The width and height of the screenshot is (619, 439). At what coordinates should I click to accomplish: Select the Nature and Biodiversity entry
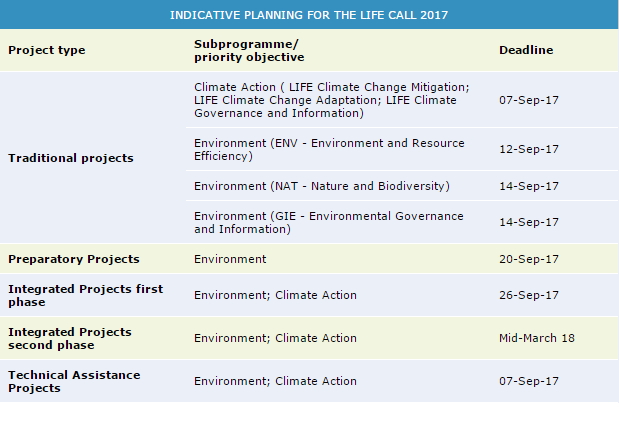tap(321, 186)
